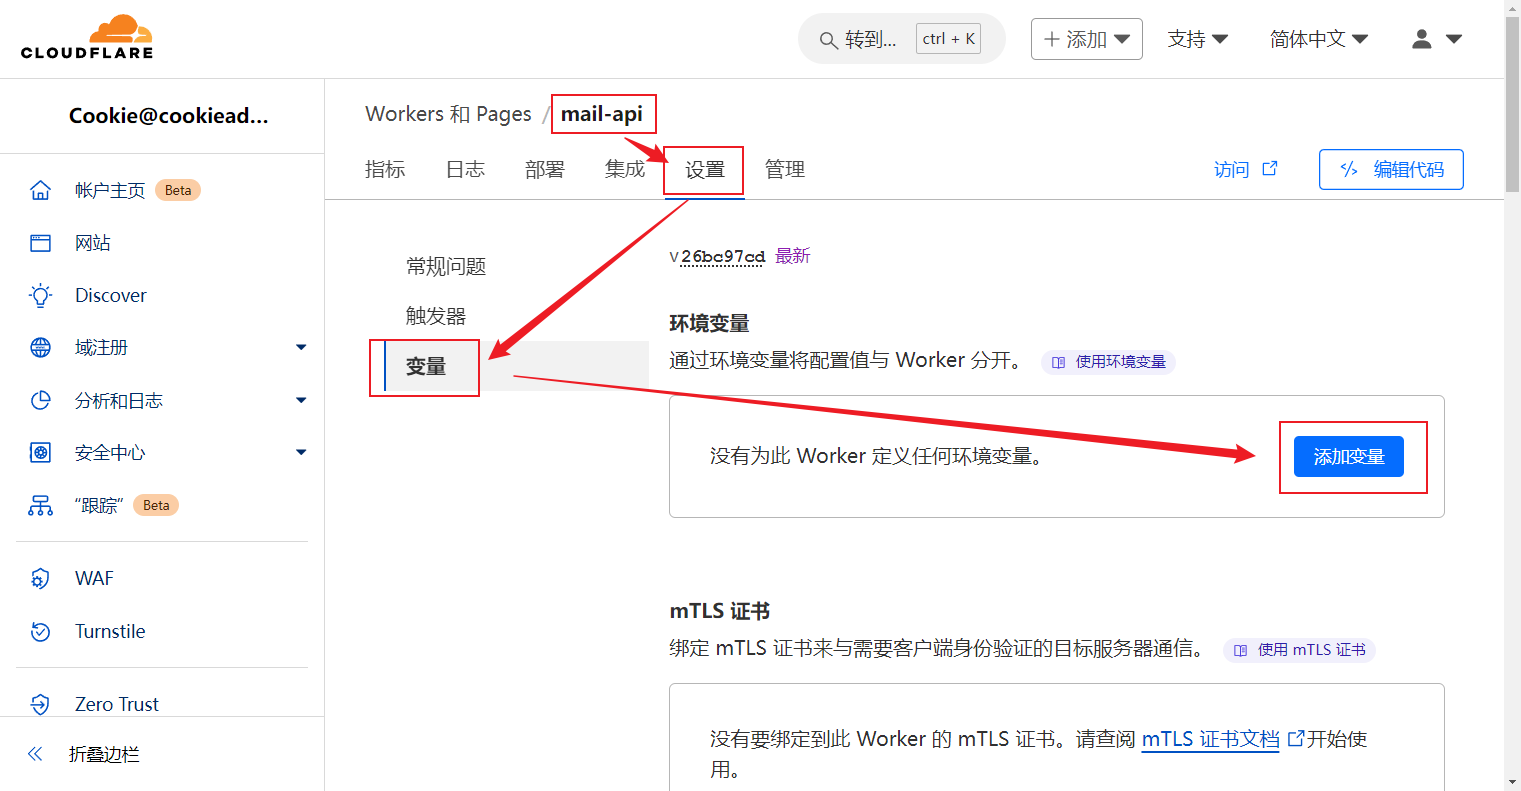
Task: Expand the 域注册 submenu arrow
Action: pos(301,347)
